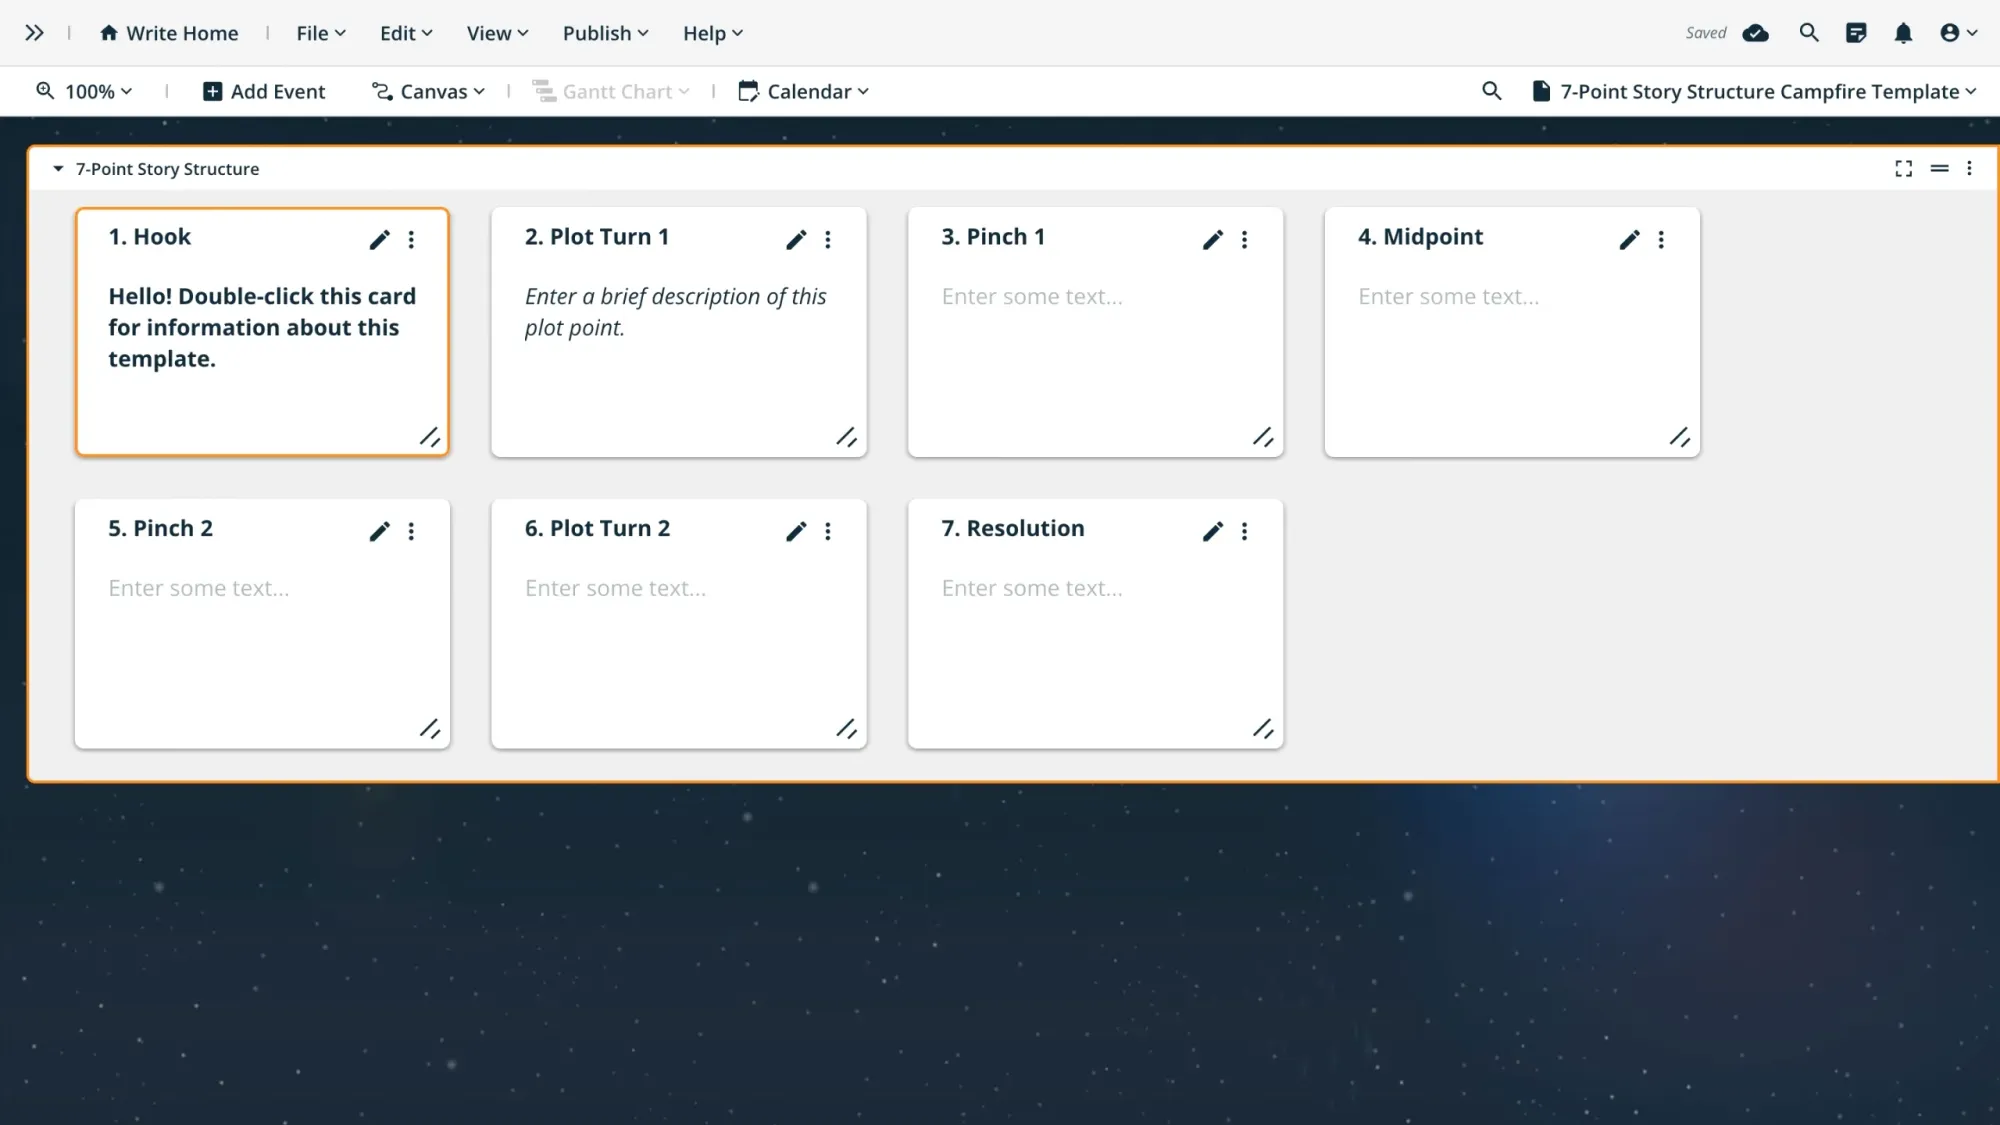This screenshot has width=2000, height=1125.
Task: Open options for 5. Pinch 2 card
Action: (411, 531)
